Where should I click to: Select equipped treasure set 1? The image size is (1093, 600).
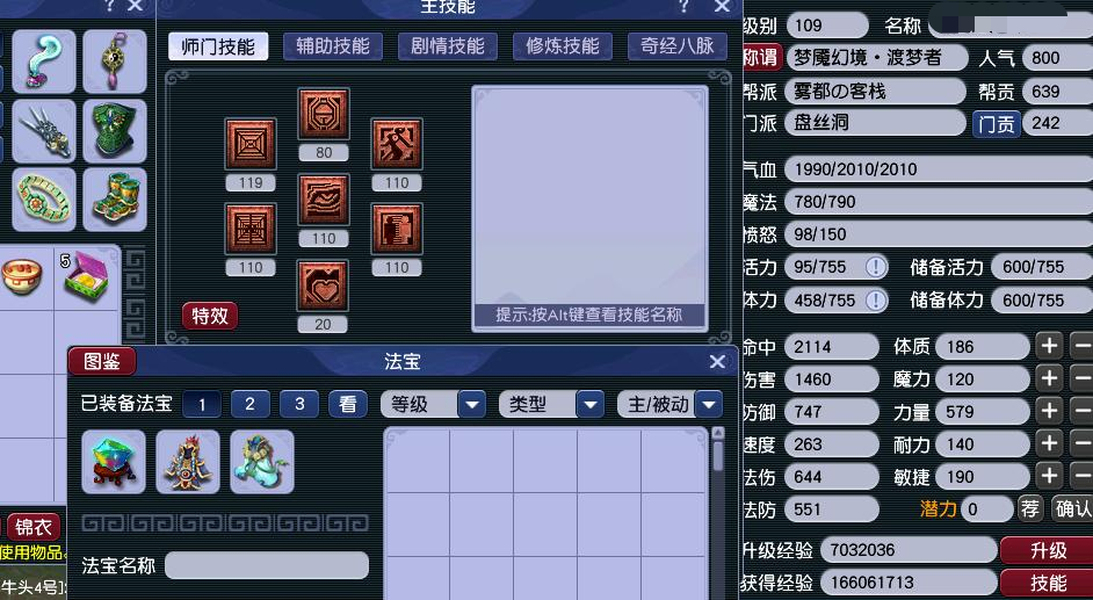(x=202, y=404)
